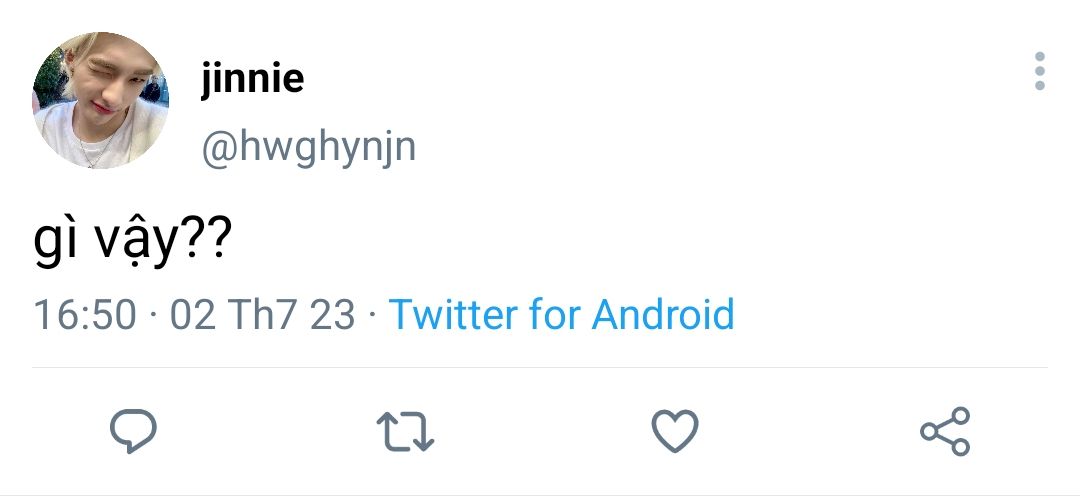Viewport: 1080px width, 496px height.
Task: Open jinnie's profile picture
Action: (100, 101)
